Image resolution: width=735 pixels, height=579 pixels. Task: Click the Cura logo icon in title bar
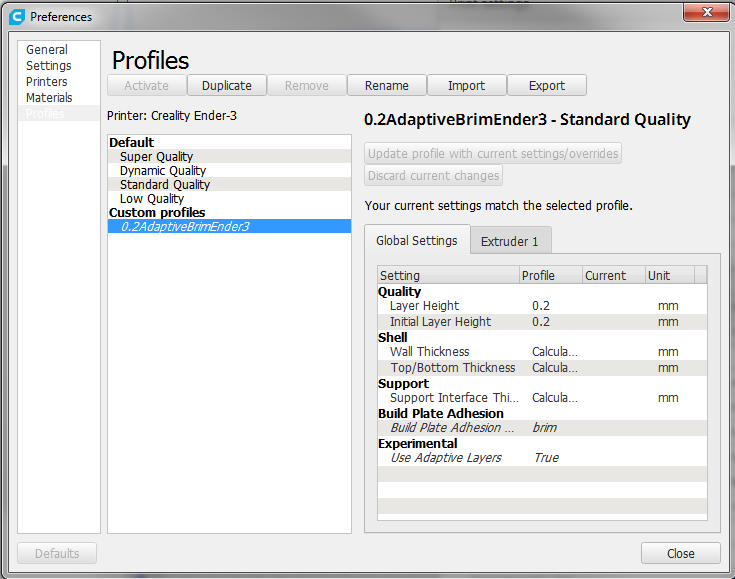click(x=17, y=16)
